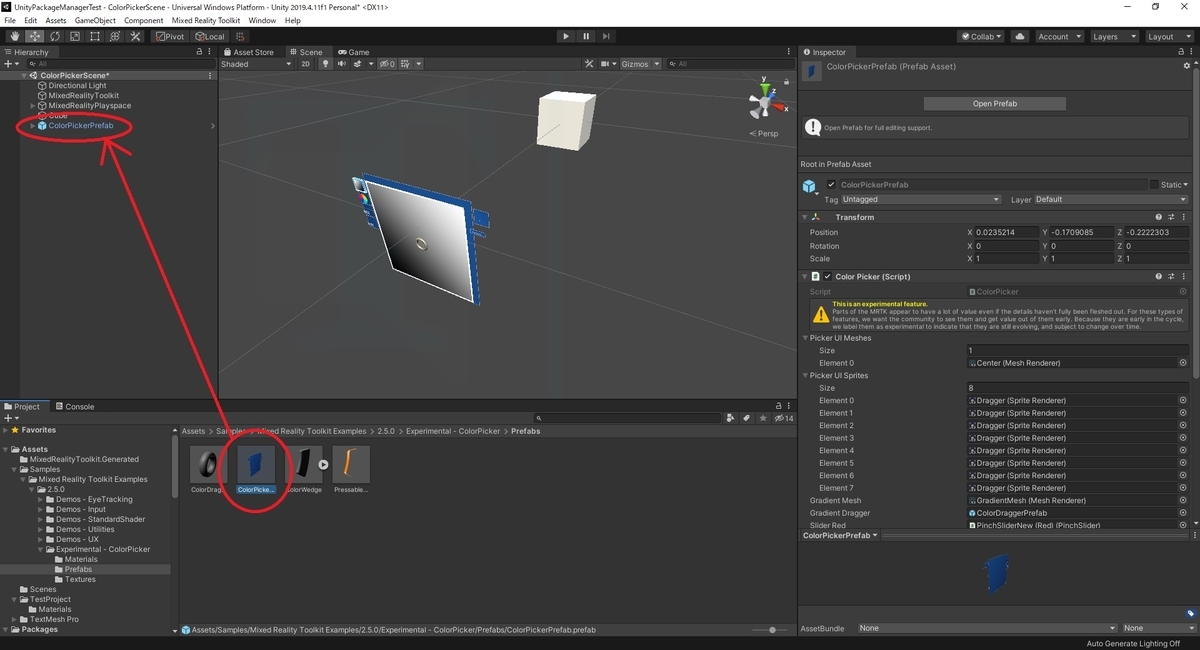Toggle grid snapping icon
This screenshot has width=1200, height=650.
[241, 37]
